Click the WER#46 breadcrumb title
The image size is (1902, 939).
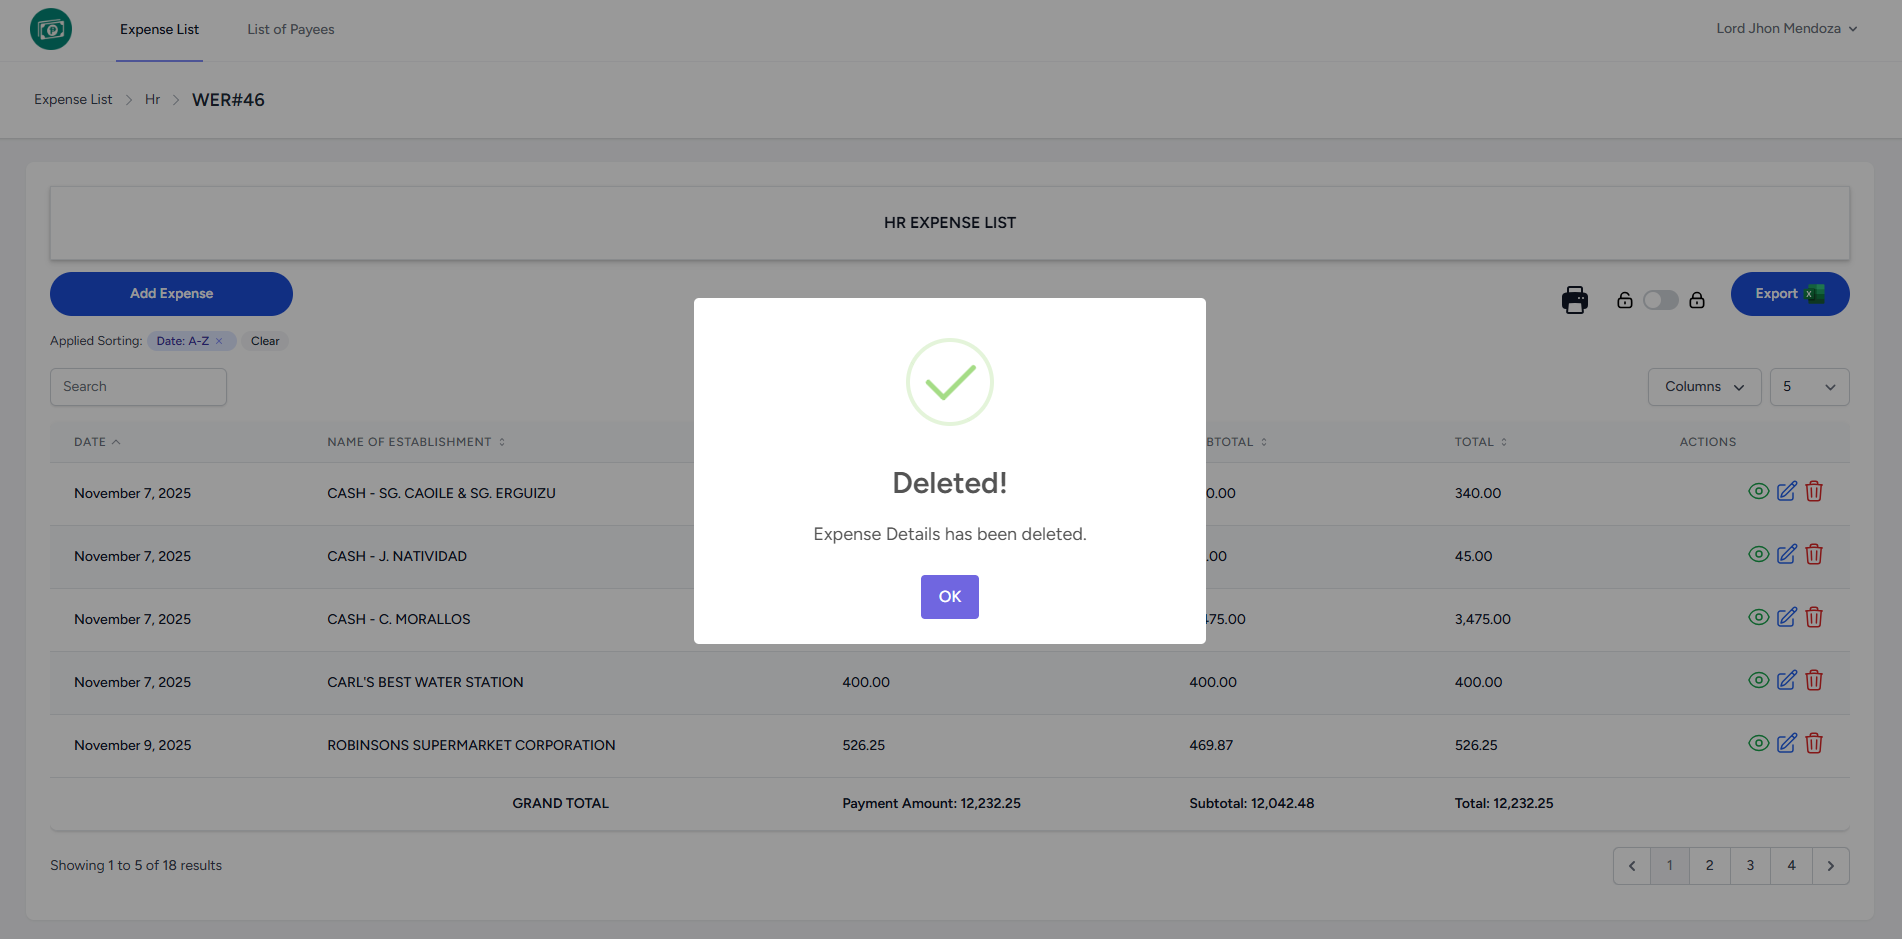[228, 100]
